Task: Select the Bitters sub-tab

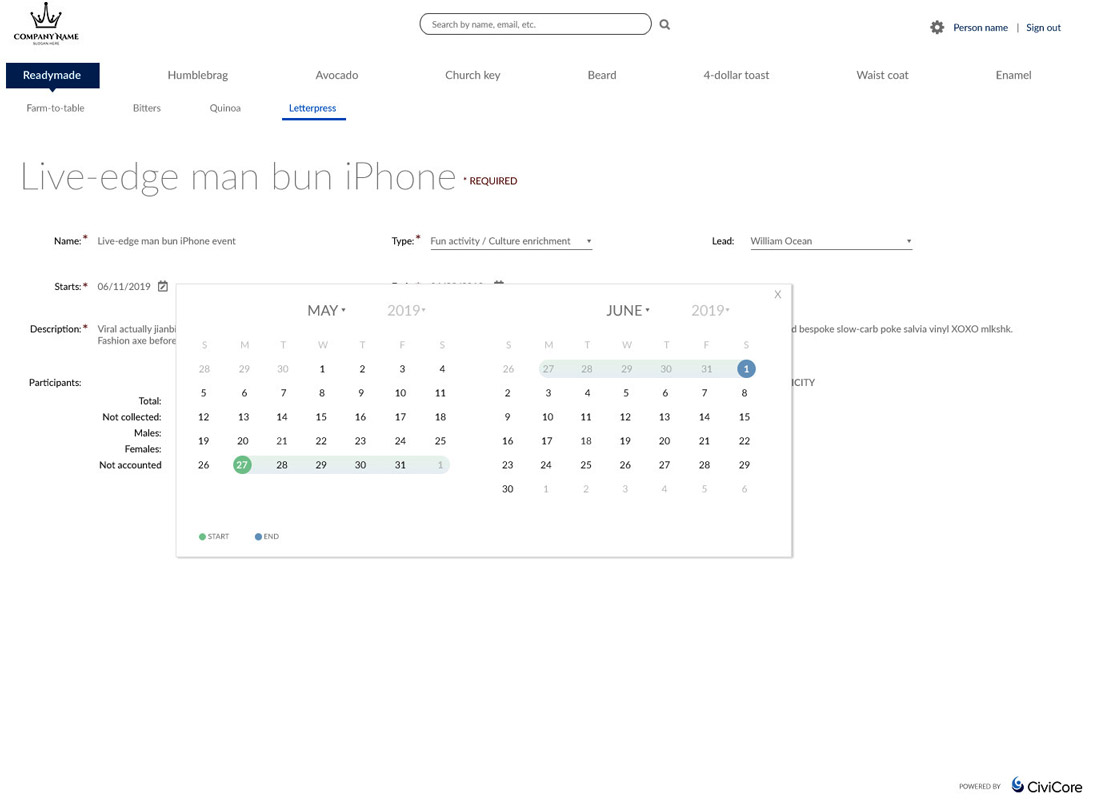Action: point(146,108)
